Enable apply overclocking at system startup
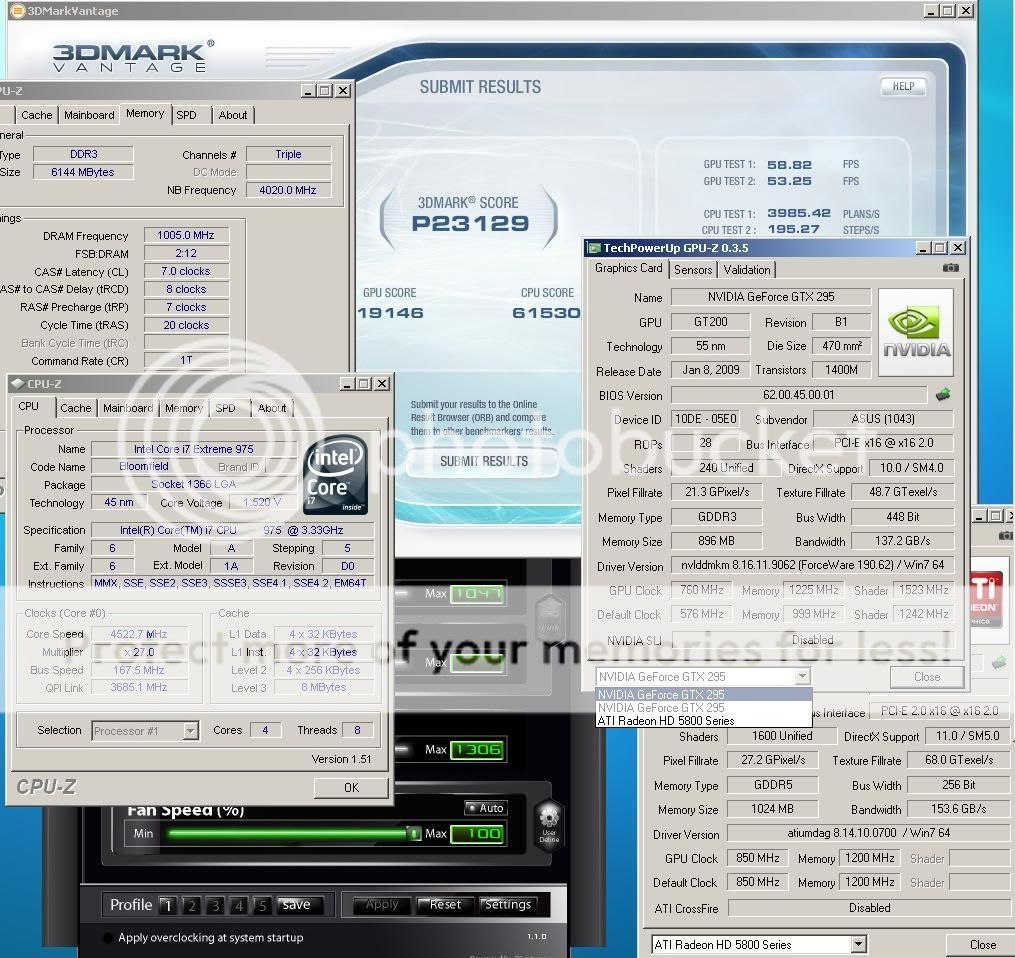Screen dimensions: 1015x958 point(108,938)
